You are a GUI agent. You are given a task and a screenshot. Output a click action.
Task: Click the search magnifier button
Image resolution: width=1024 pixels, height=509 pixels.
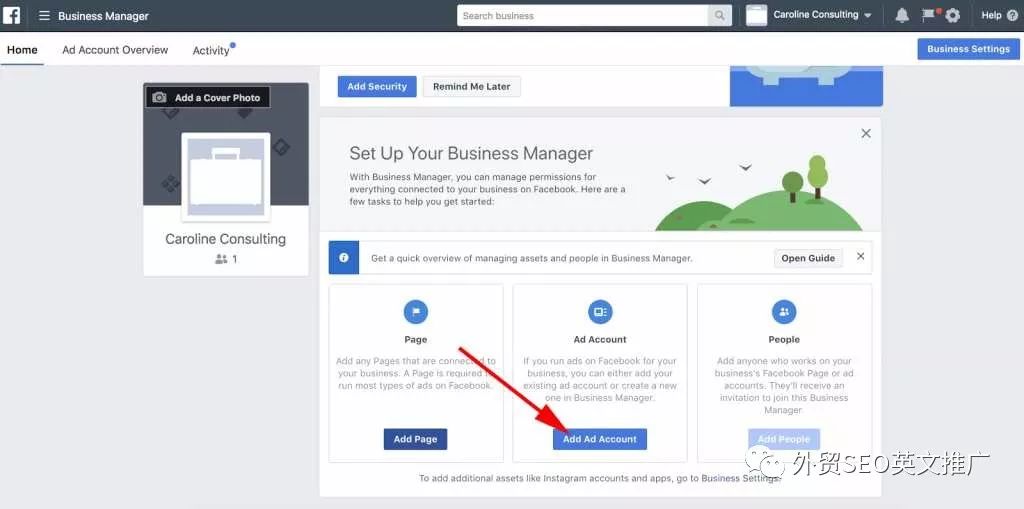(719, 16)
